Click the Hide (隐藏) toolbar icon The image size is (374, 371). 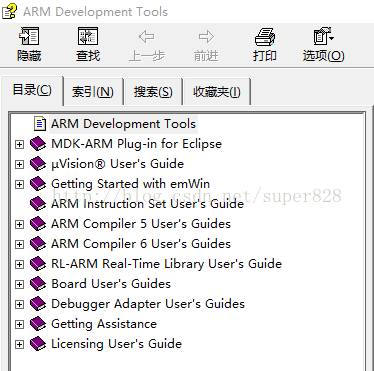coord(29,36)
